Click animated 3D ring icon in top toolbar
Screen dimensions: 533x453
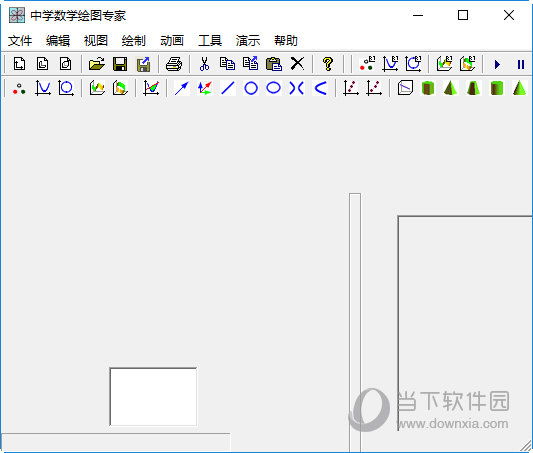point(467,64)
